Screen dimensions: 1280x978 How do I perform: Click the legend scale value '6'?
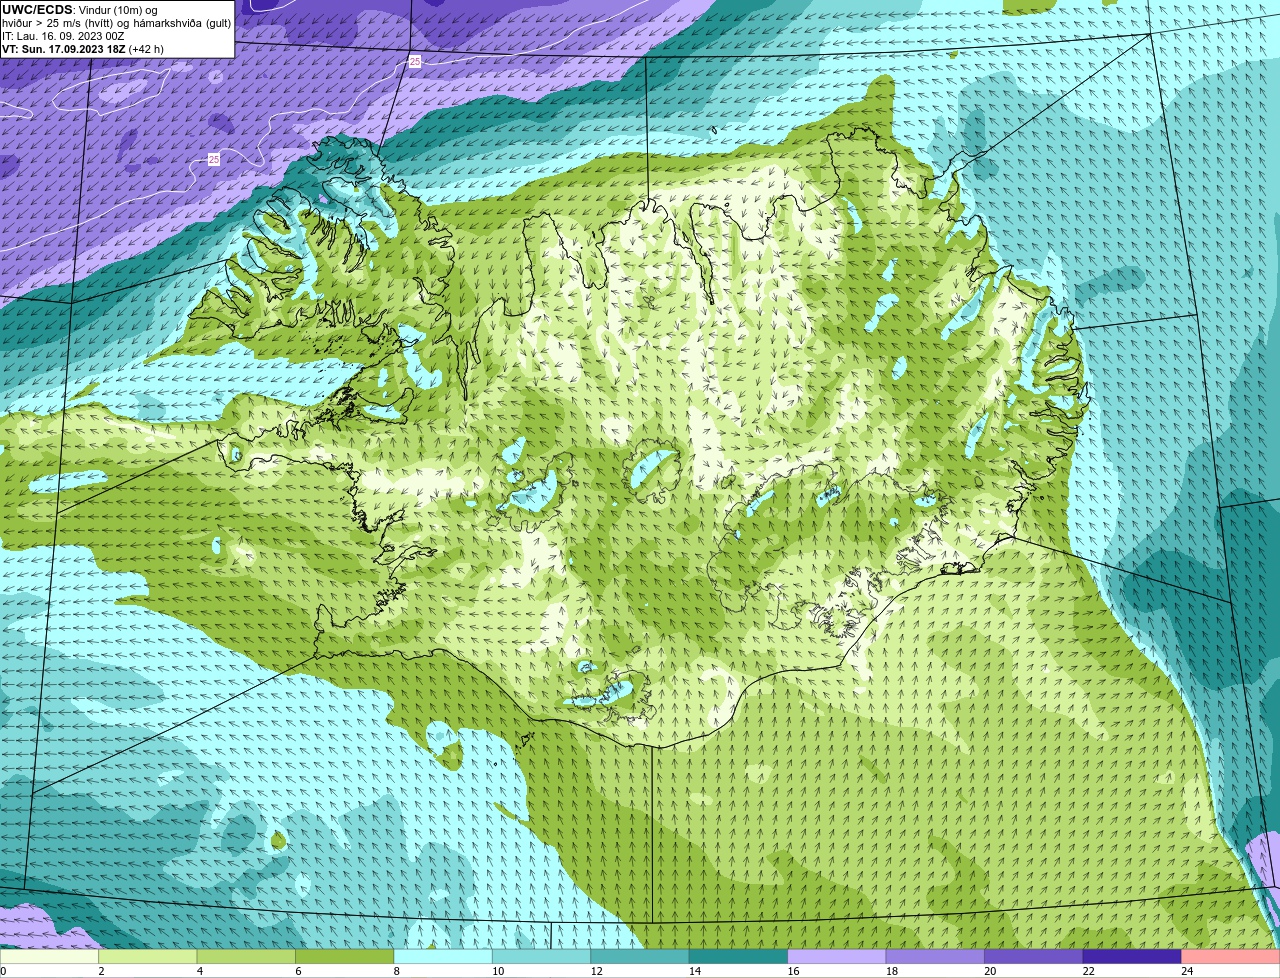pyautogui.click(x=296, y=971)
